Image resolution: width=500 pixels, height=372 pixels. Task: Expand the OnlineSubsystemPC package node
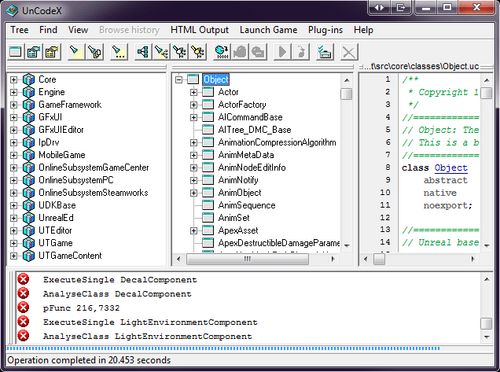(14, 180)
